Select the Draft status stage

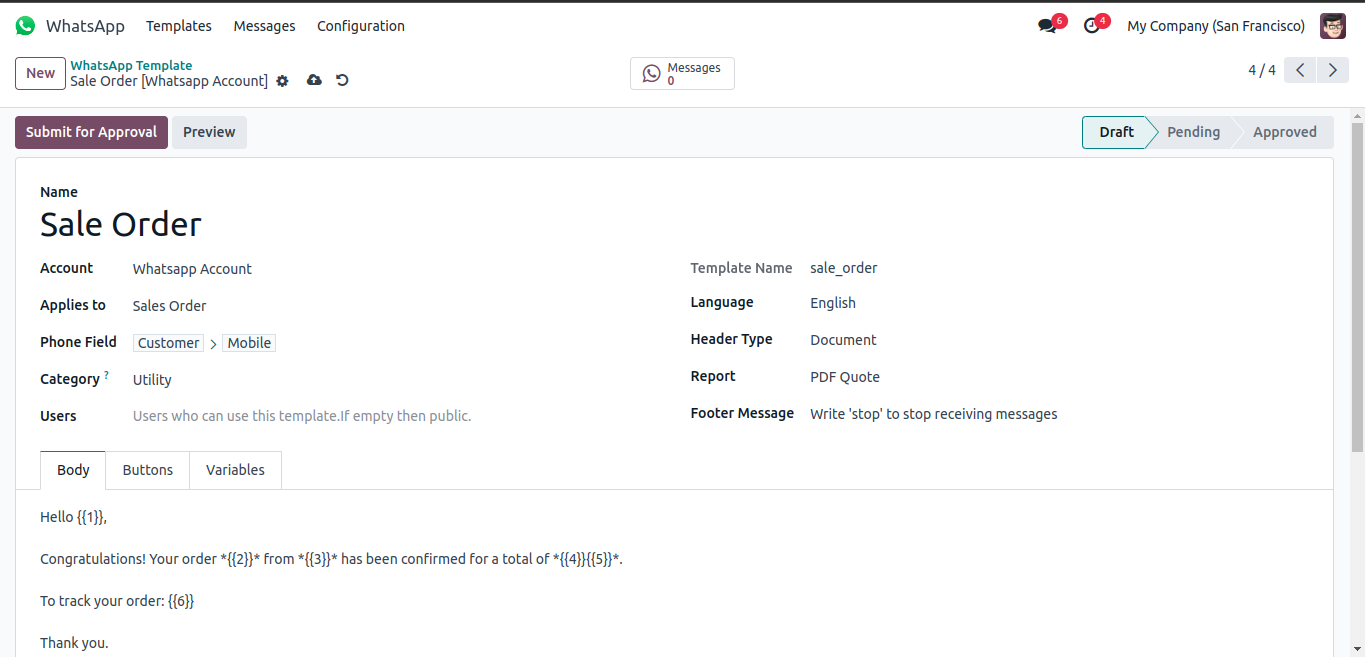pos(1116,132)
